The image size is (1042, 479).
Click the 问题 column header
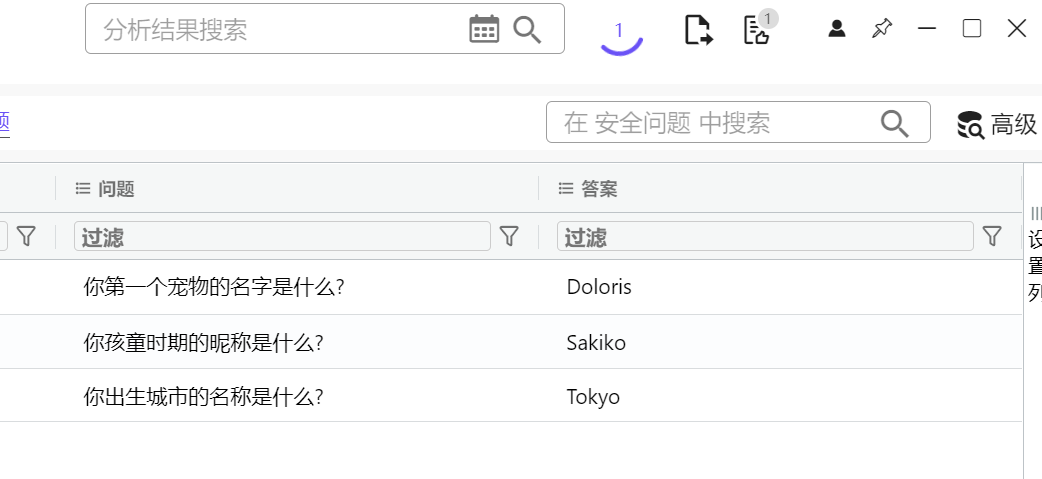(116, 189)
